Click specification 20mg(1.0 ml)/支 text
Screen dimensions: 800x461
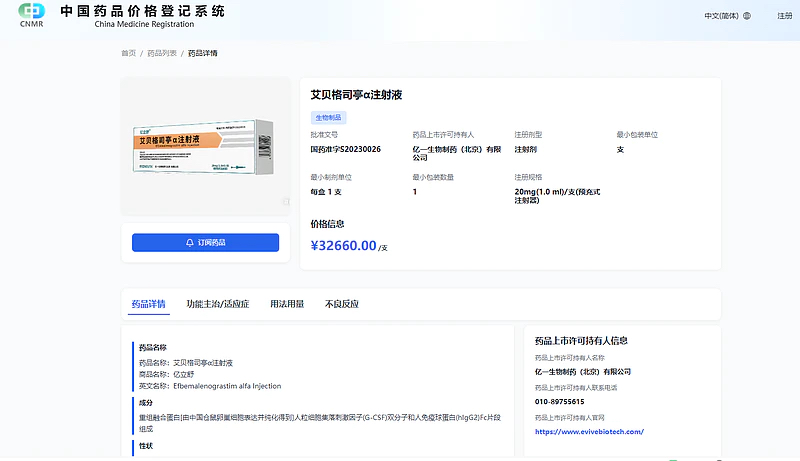click(557, 196)
